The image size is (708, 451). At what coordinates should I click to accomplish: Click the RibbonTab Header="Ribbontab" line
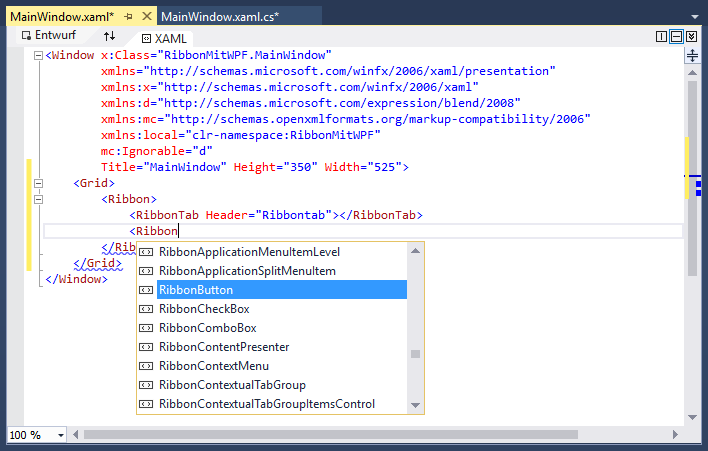coord(276,215)
